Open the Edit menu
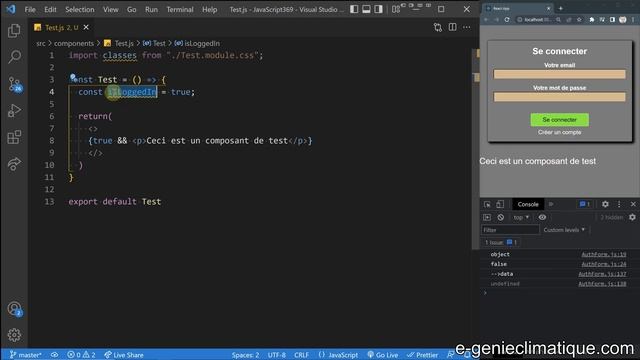 (50, 9)
